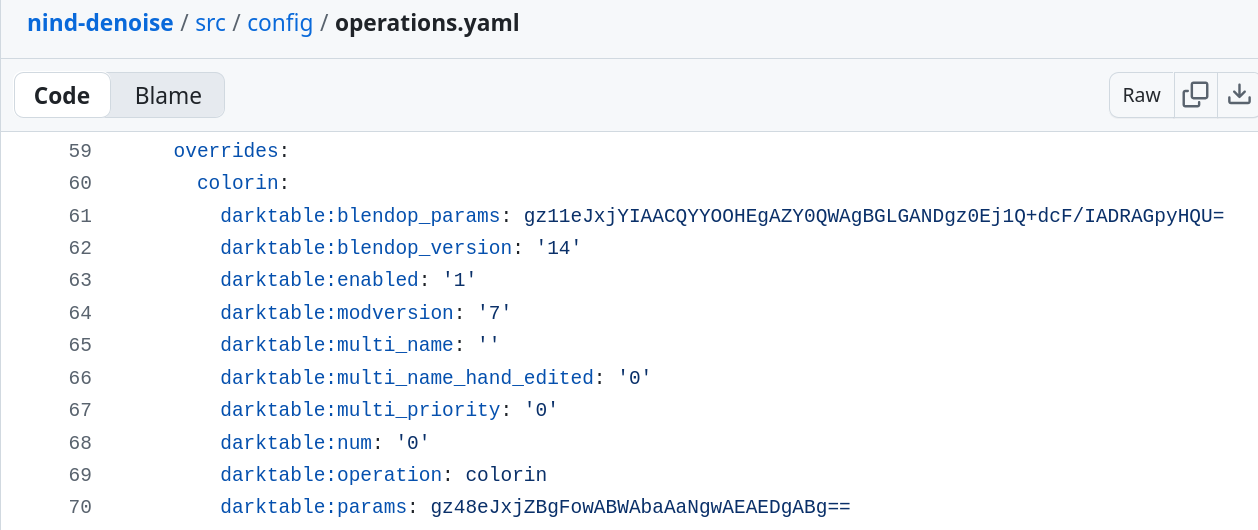
Task: Switch to the Blame view tab
Action: click(x=168, y=96)
